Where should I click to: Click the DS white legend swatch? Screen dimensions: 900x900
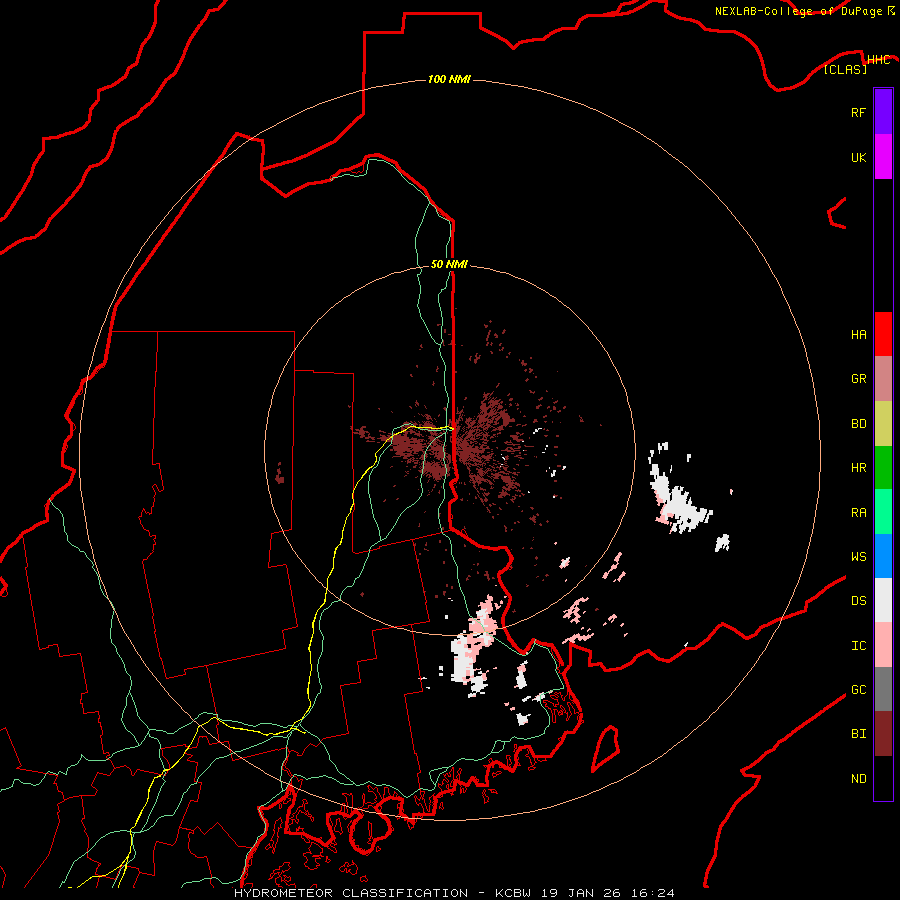[x=883, y=600]
